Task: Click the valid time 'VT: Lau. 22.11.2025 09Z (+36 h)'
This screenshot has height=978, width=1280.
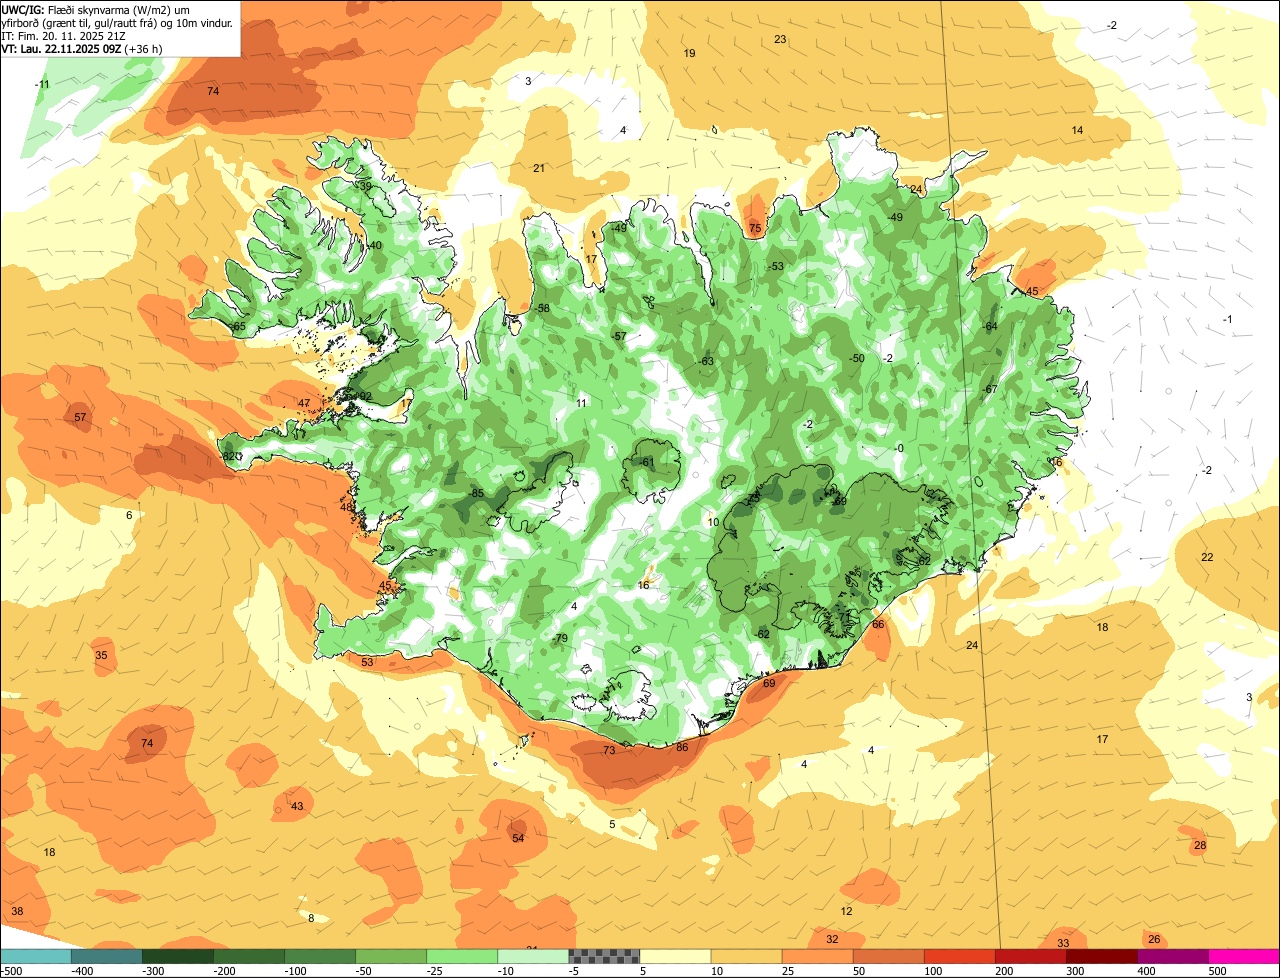Action: 83,48
